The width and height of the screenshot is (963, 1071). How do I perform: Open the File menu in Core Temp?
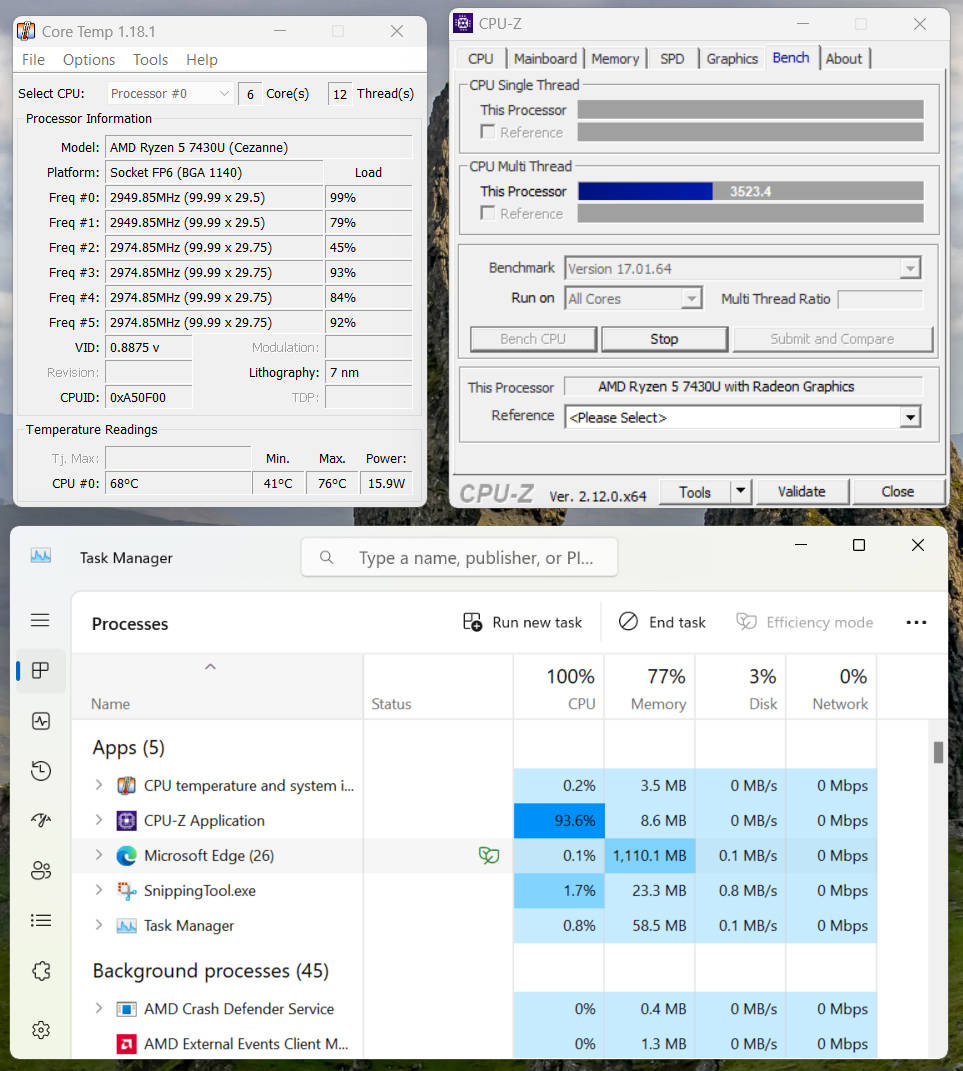point(33,60)
